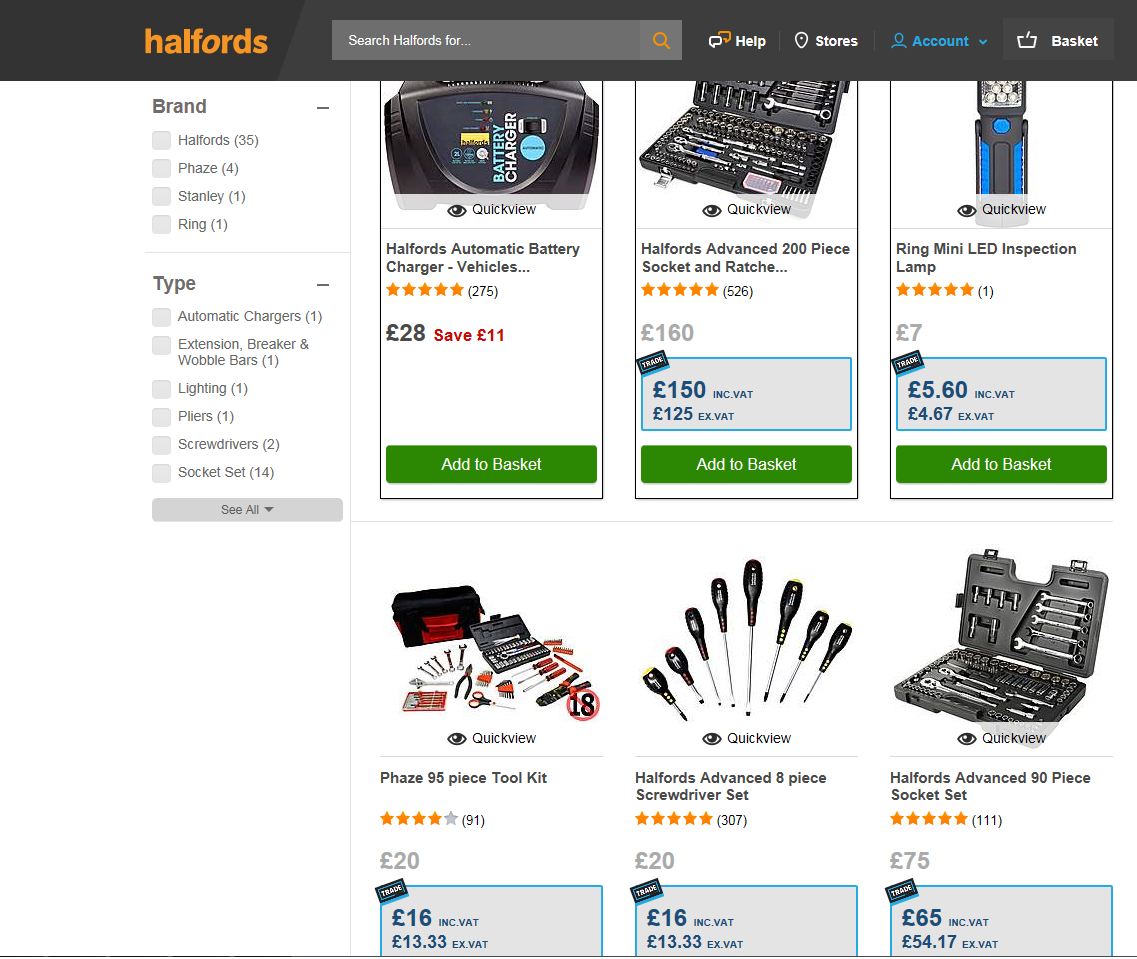Open the Account dropdown chevron
Screen dimensions: 1137x959
click(x=983, y=42)
